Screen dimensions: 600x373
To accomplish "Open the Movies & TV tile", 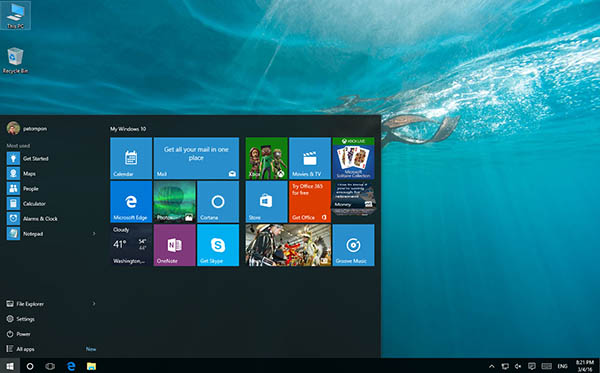I will [310, 158].
